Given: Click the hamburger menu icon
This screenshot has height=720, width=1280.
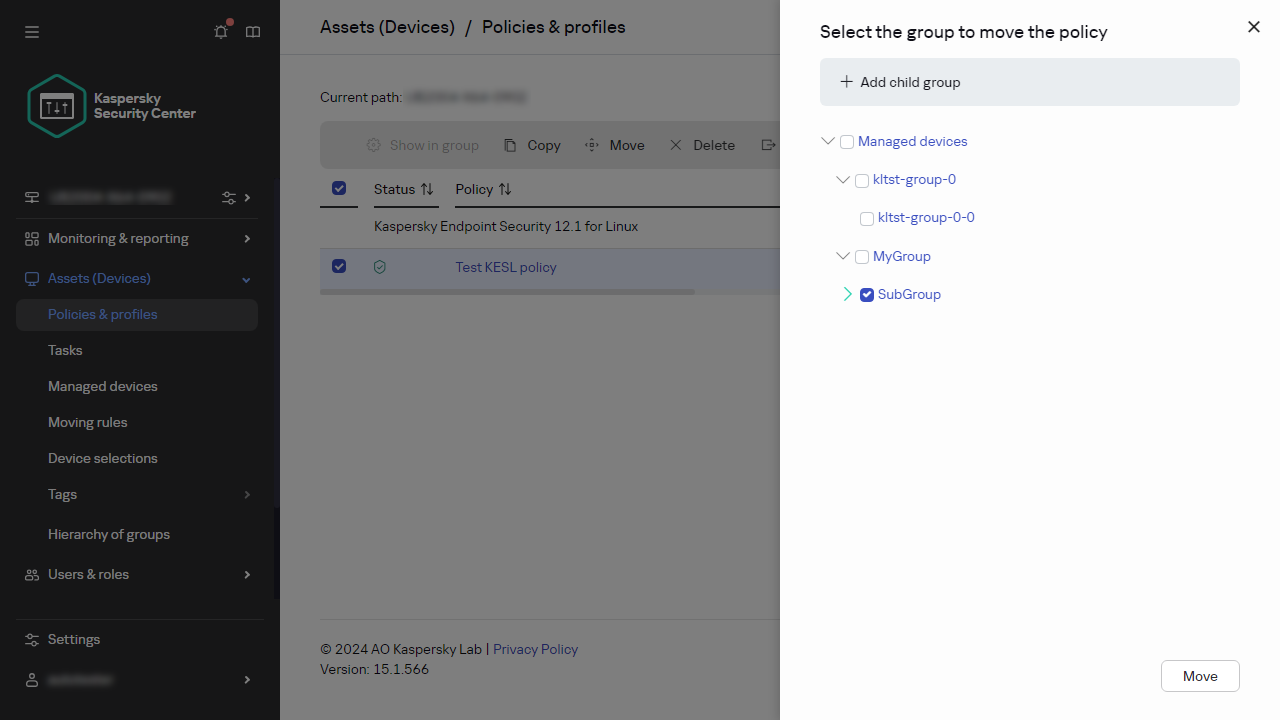Looking at the screenshot, I should point(32,32).
